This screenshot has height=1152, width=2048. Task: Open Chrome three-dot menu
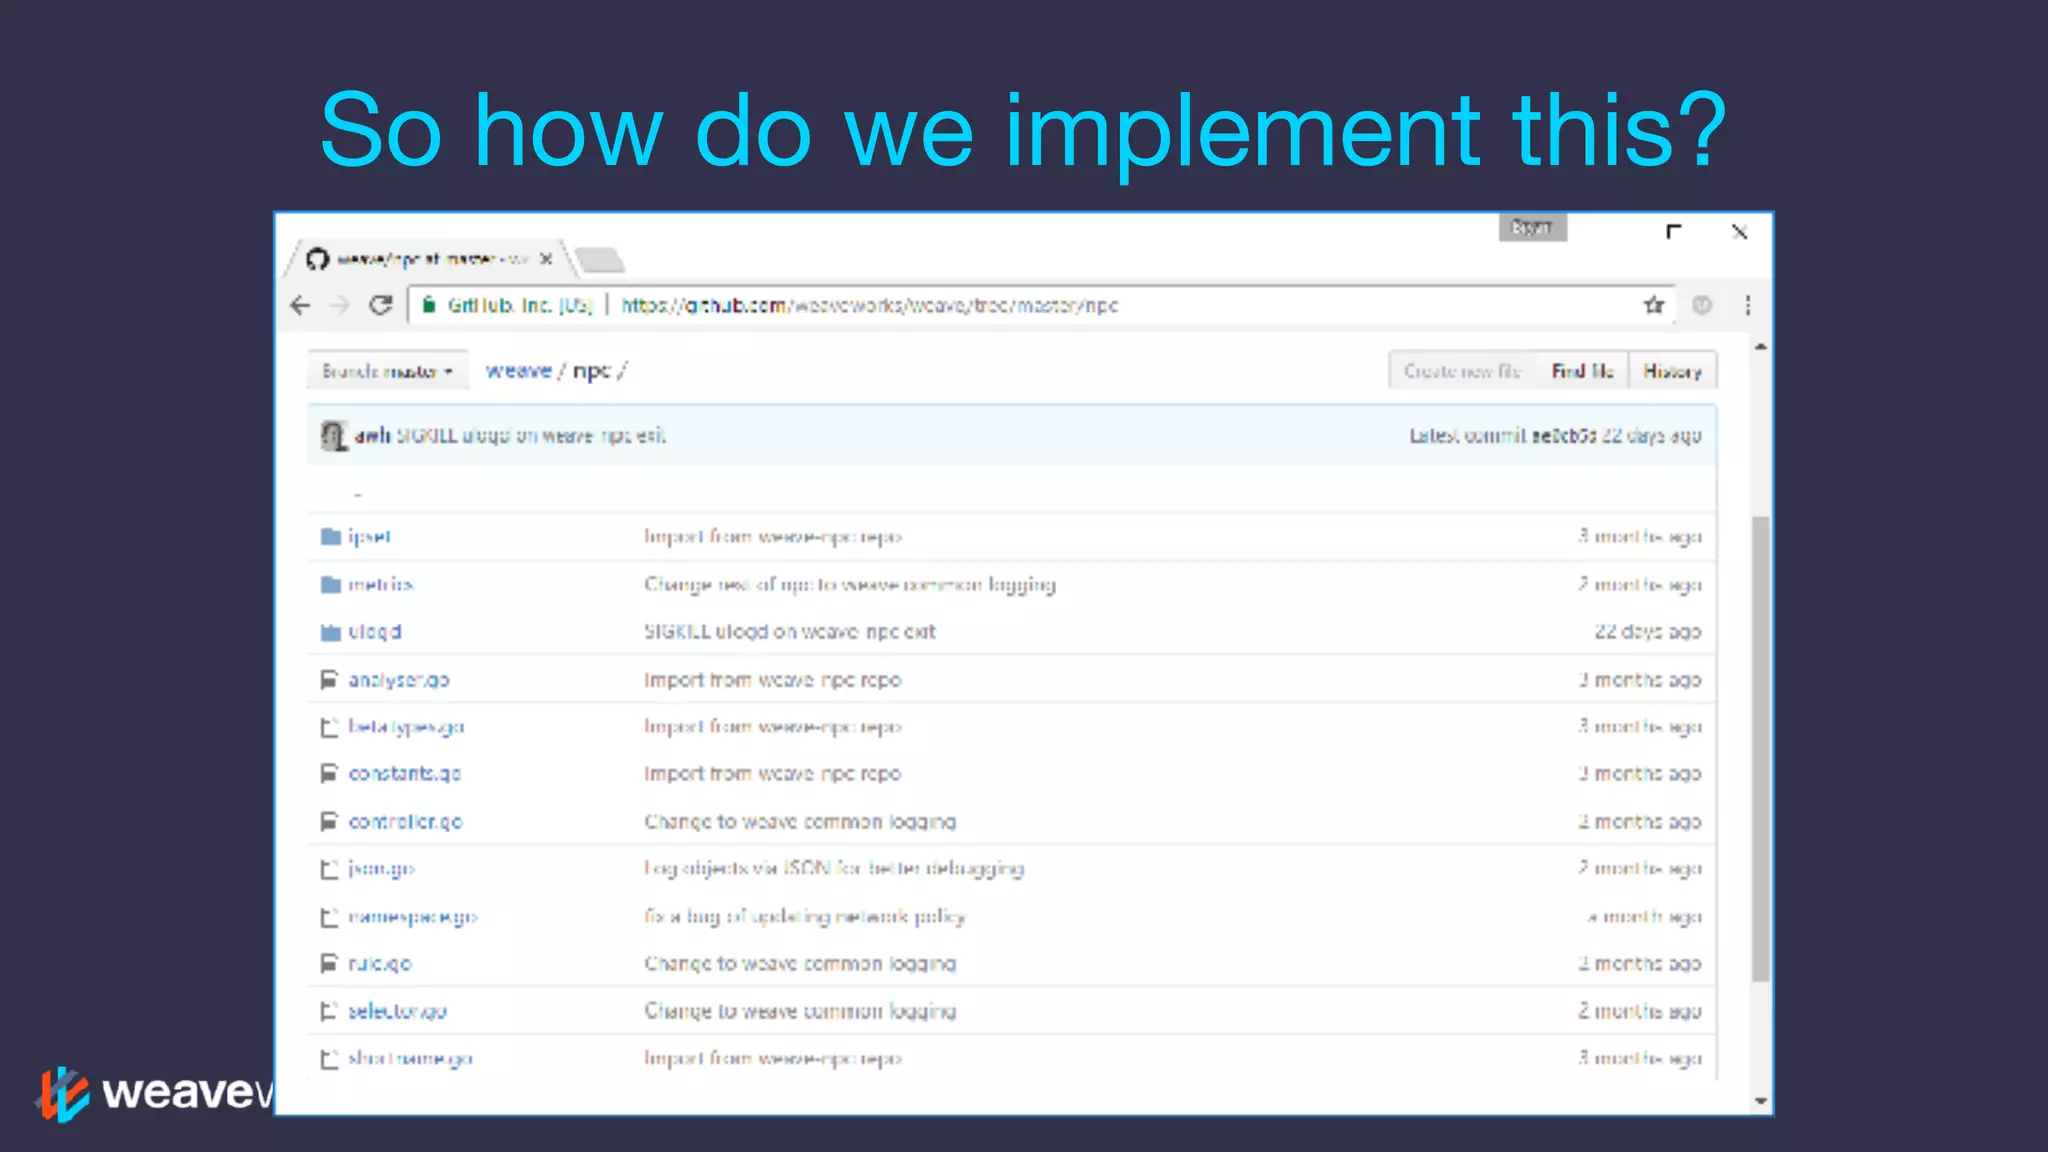pos(1747,305)
